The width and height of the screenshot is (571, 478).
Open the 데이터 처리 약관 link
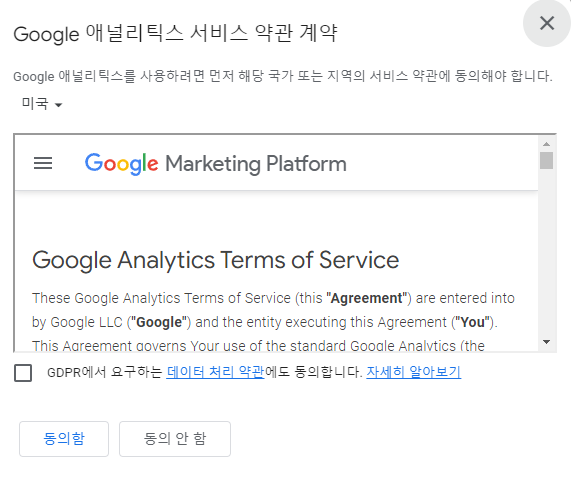[215, 372]
